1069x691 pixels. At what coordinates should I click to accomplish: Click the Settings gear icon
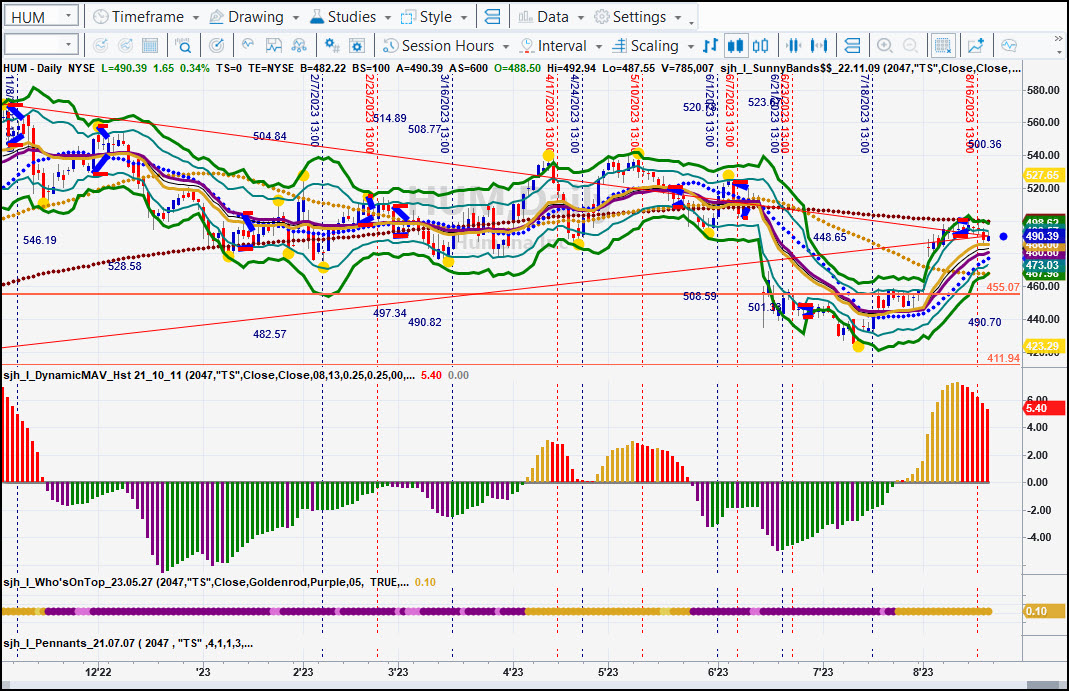coord(601,17)
